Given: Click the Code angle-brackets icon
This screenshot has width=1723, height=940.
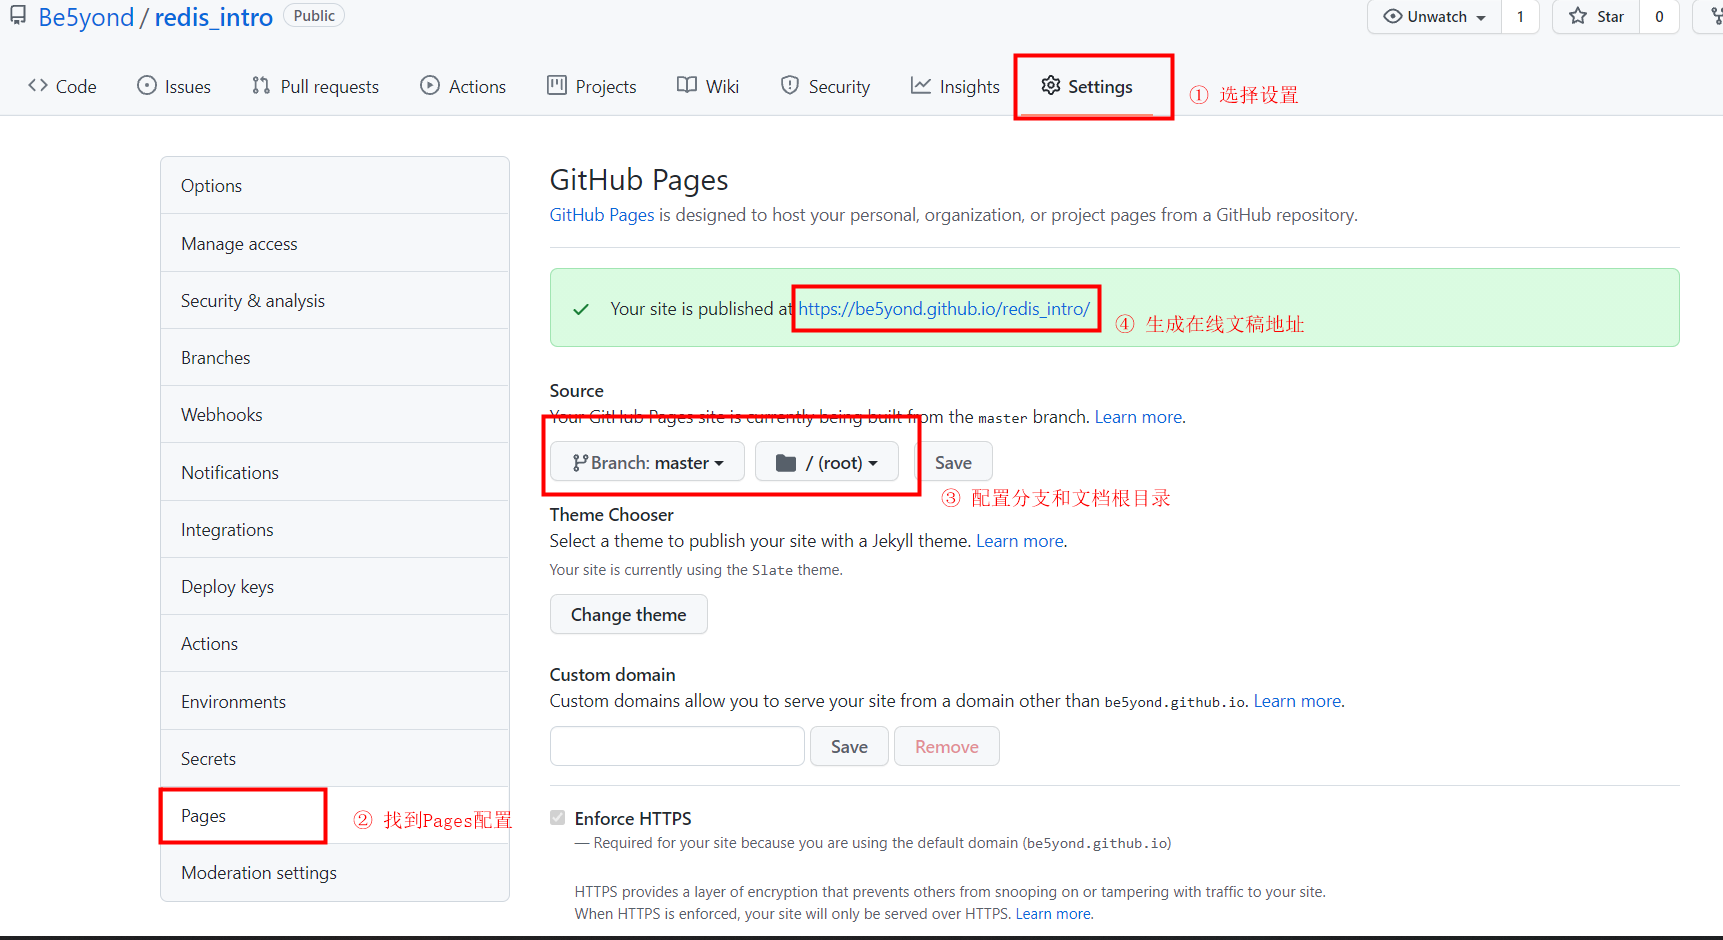Looking at the screenshot, I should tap(38, 86).
